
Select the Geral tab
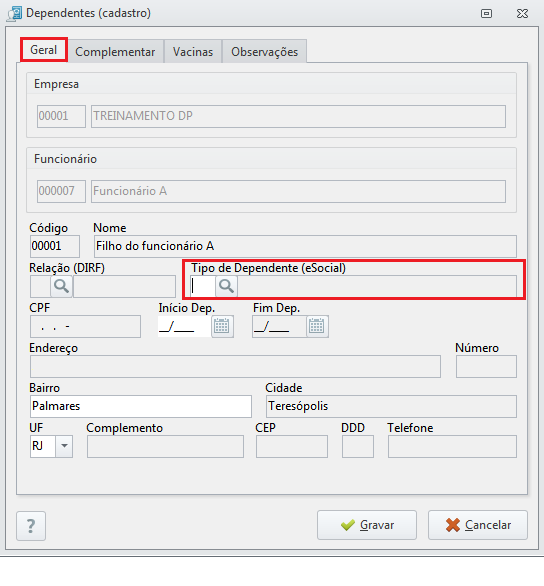point(44,50)
